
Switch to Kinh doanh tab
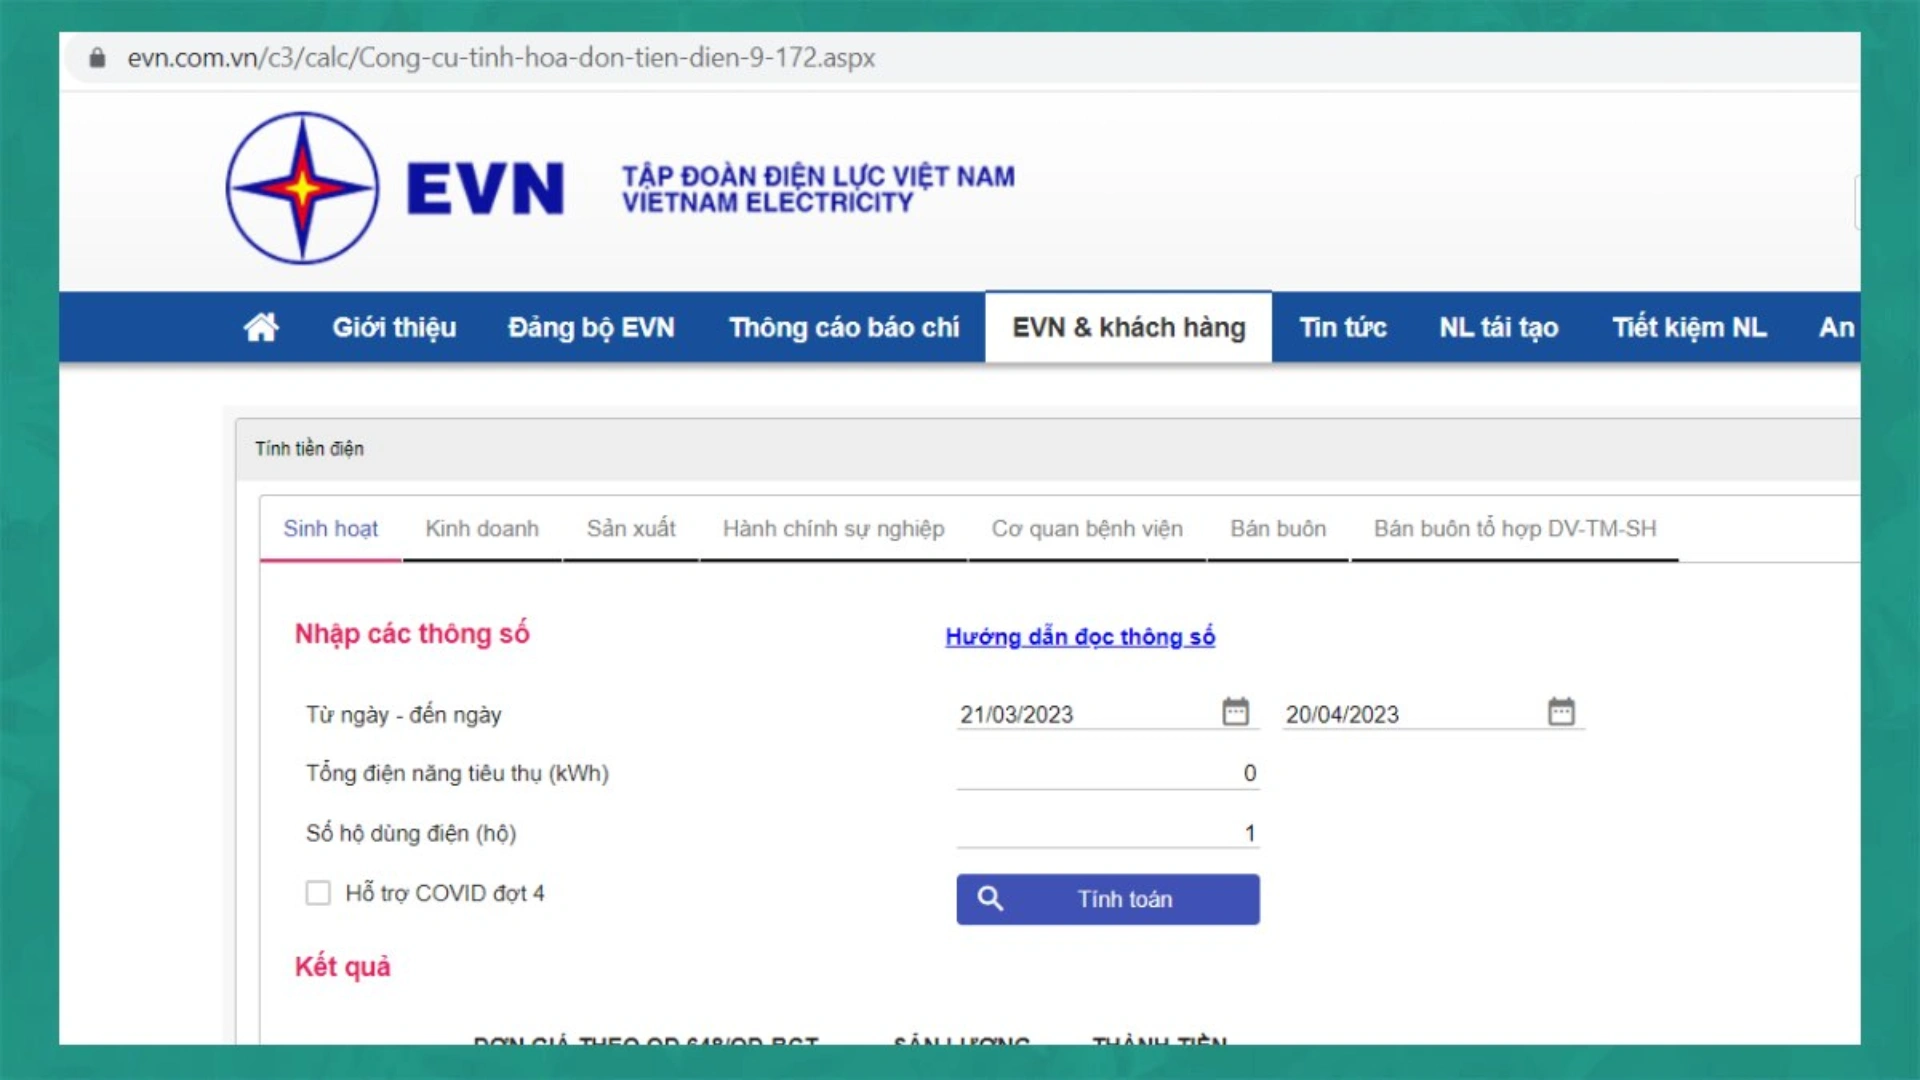coord(482,528)
